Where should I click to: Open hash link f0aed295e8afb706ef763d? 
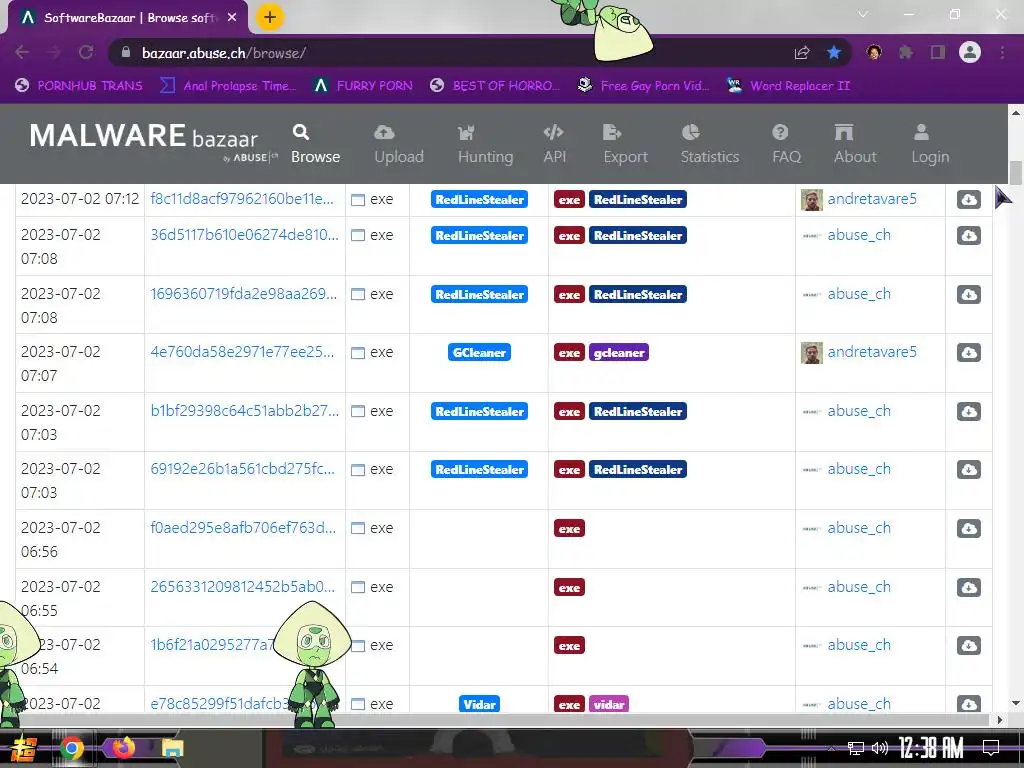[x=243, y=528]
